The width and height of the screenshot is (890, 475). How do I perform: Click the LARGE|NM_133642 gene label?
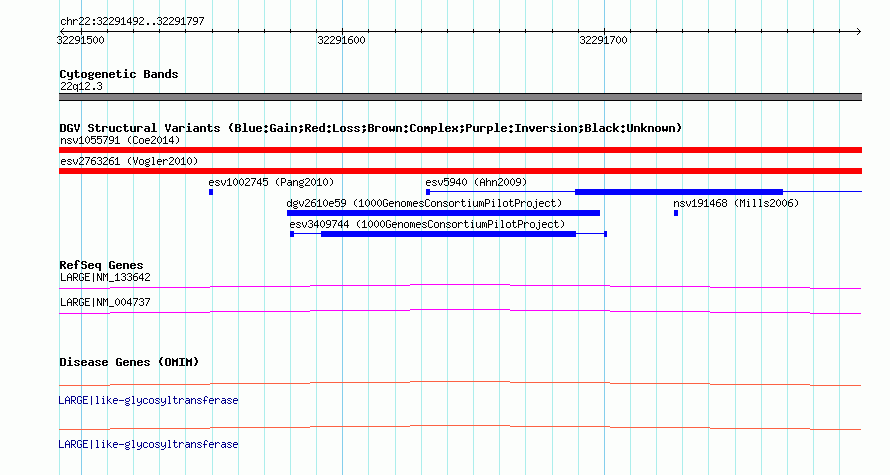point(105,278)
